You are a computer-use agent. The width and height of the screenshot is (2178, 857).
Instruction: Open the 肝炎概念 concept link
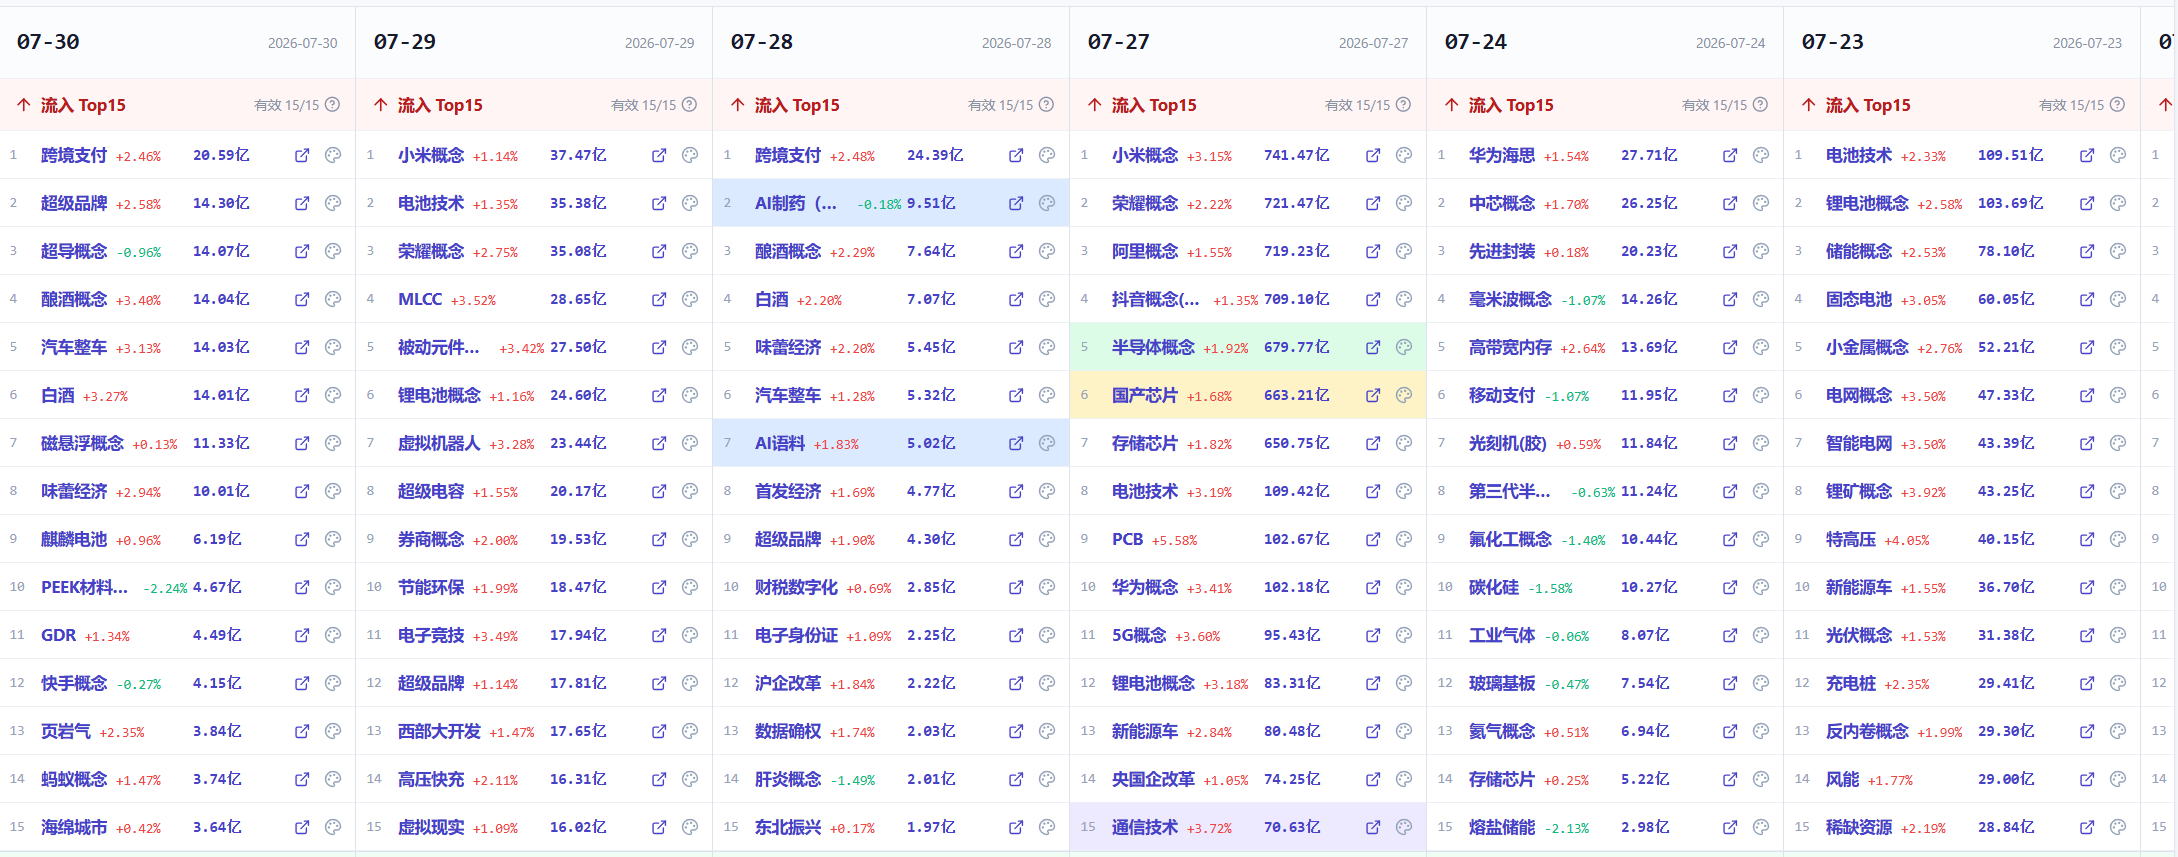[x=788, y=779]
